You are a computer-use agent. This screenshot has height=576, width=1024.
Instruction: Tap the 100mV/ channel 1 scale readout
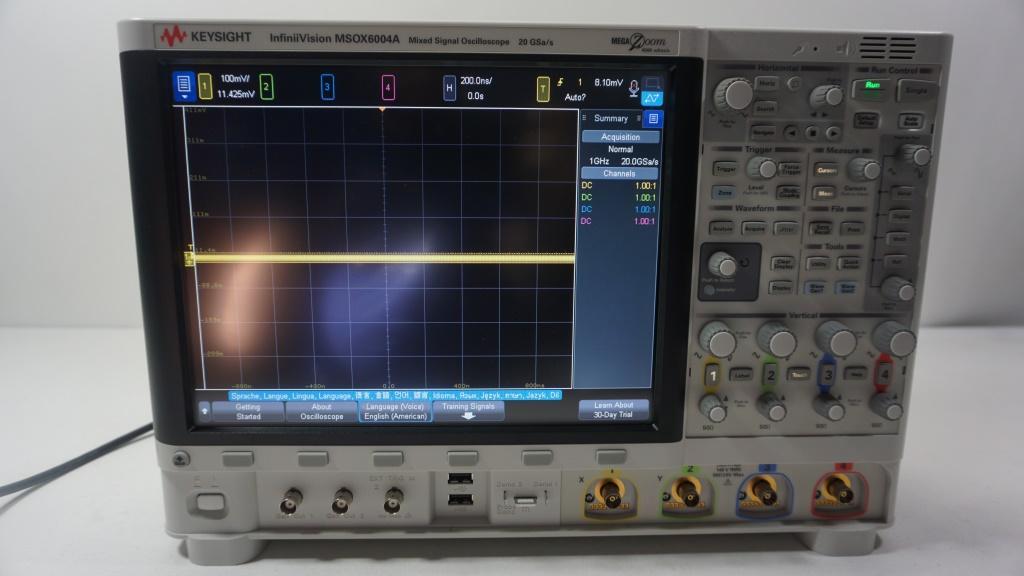[x=234, y=78]
